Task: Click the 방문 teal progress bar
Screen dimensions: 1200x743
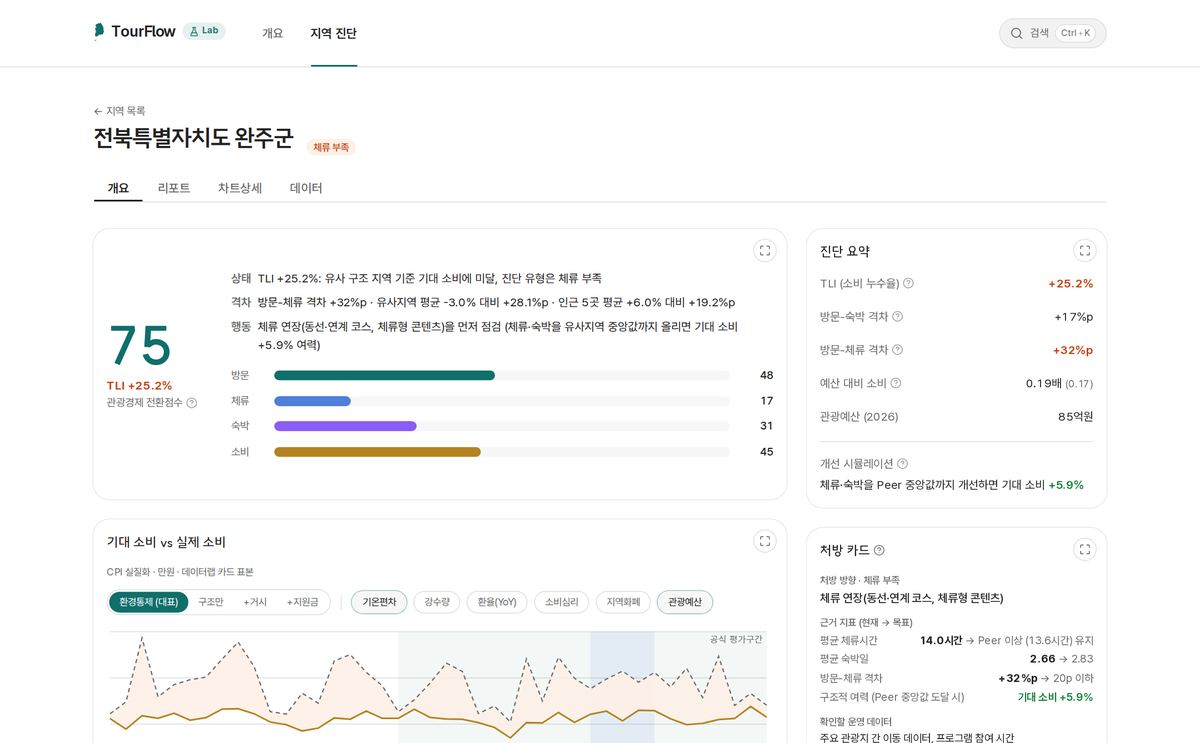Action: click(384, 376)
